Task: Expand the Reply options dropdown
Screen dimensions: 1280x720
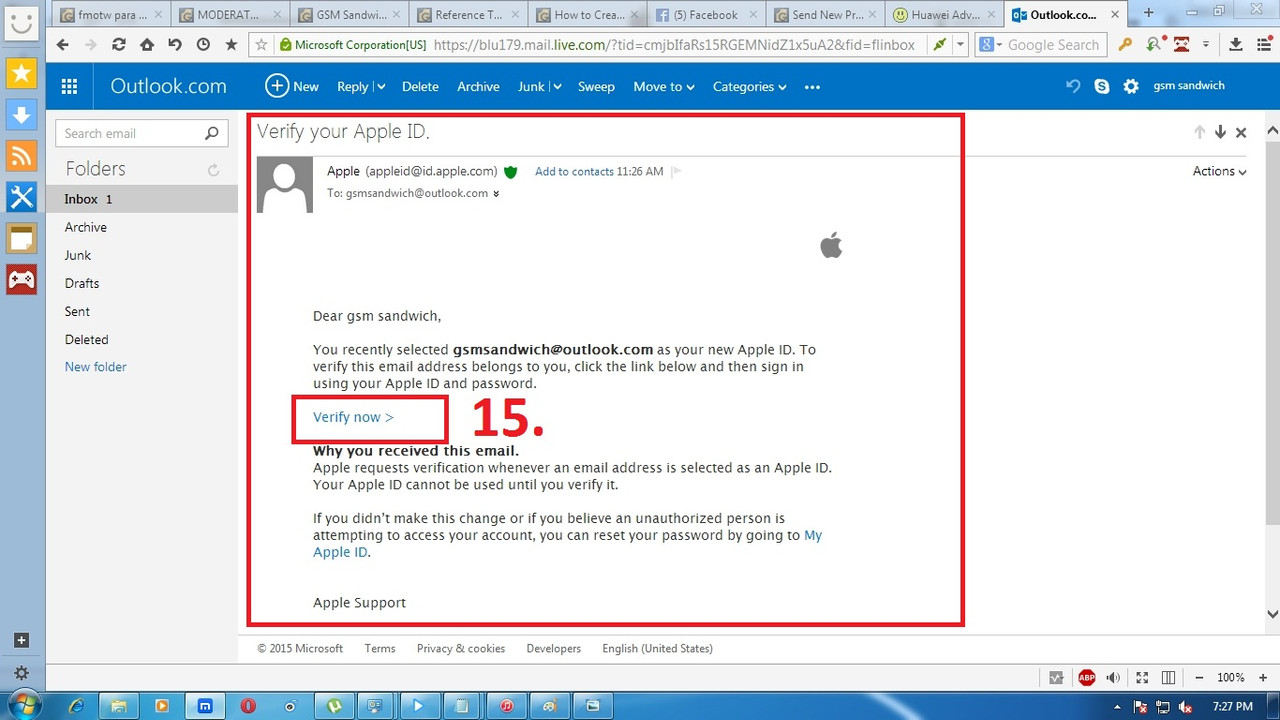Action: tap(380, 87)
